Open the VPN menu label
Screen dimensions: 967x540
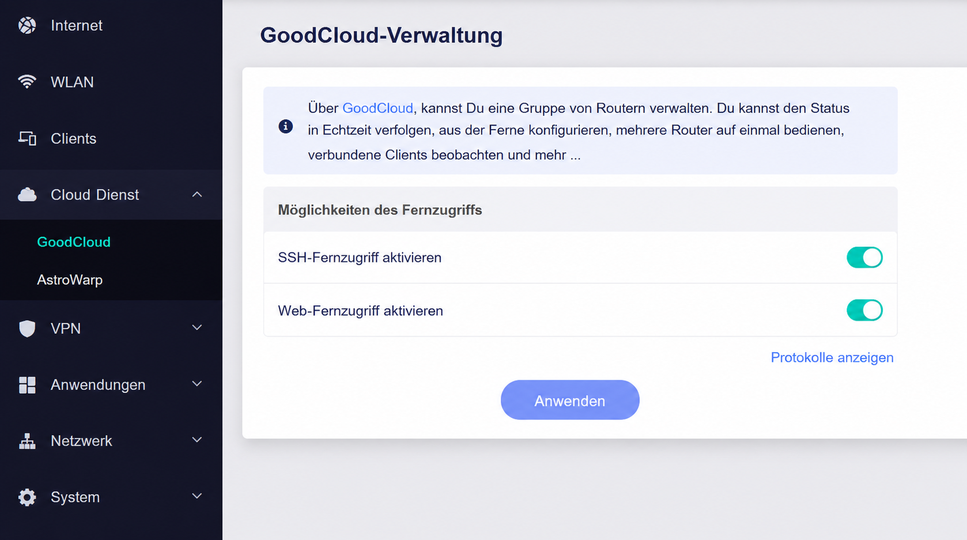[65, 329]
